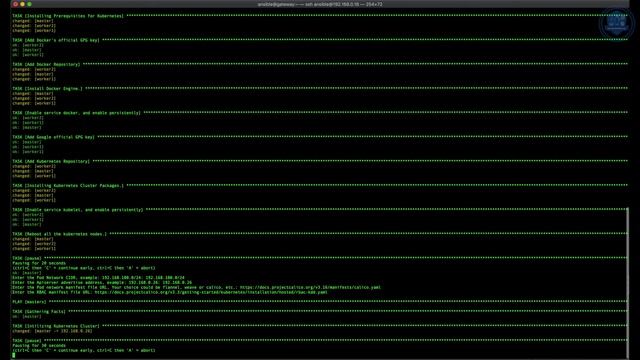Screen dimensions: 640x360
Task: Close the terminal window with red button
Action: pos(15,4)
